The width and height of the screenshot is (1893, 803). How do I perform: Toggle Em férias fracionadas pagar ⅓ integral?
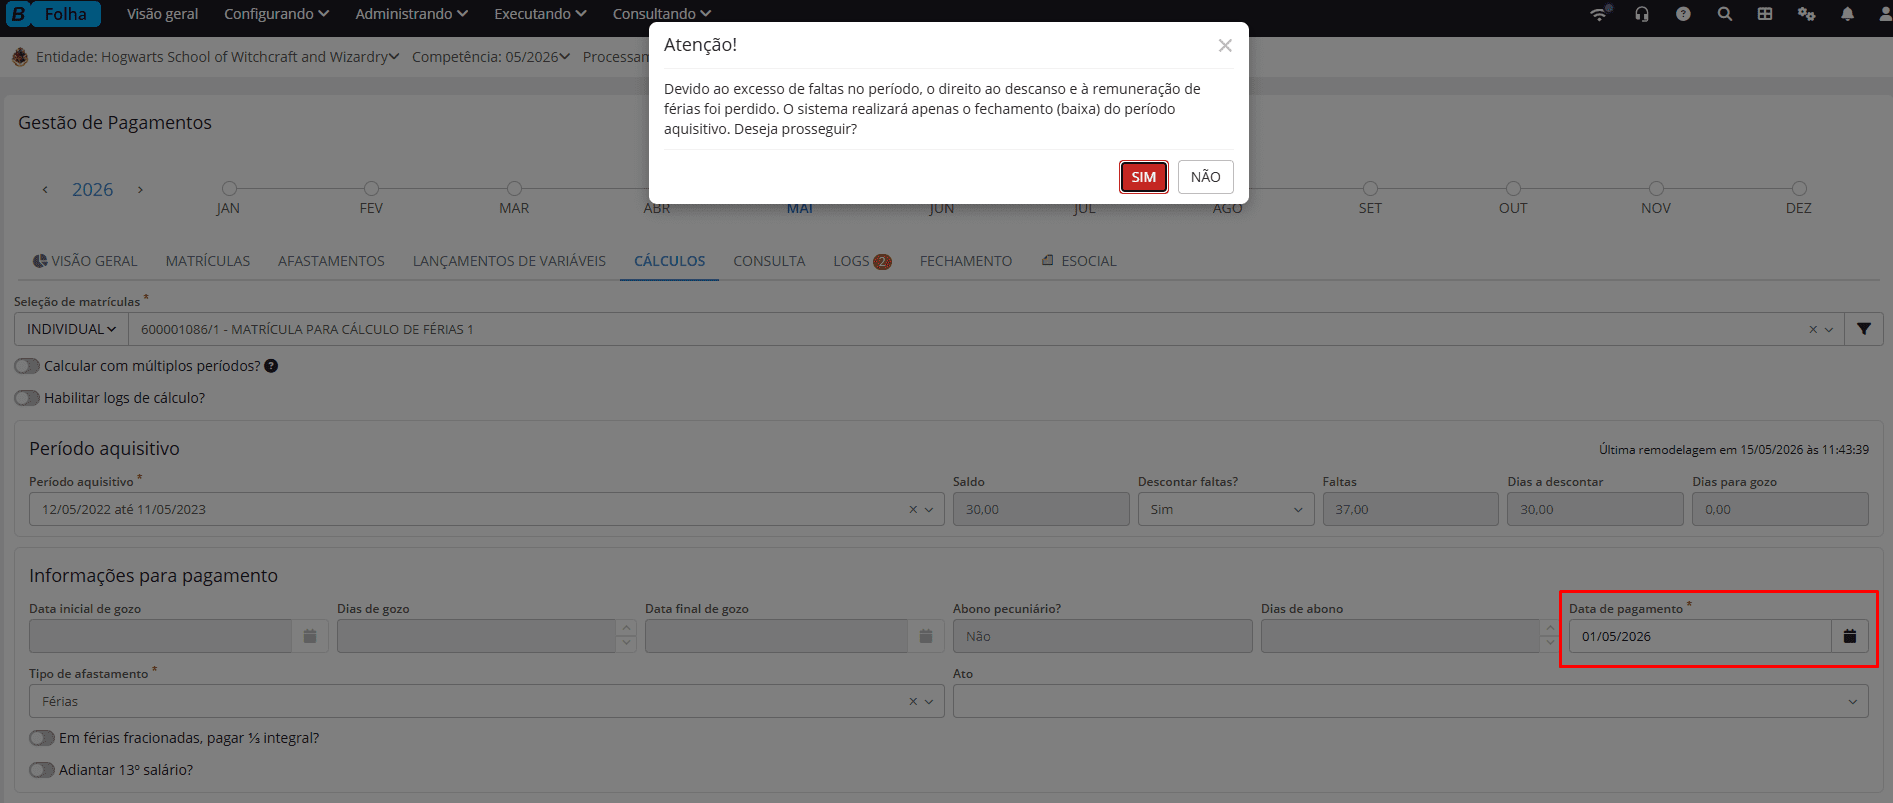[42, 738]
